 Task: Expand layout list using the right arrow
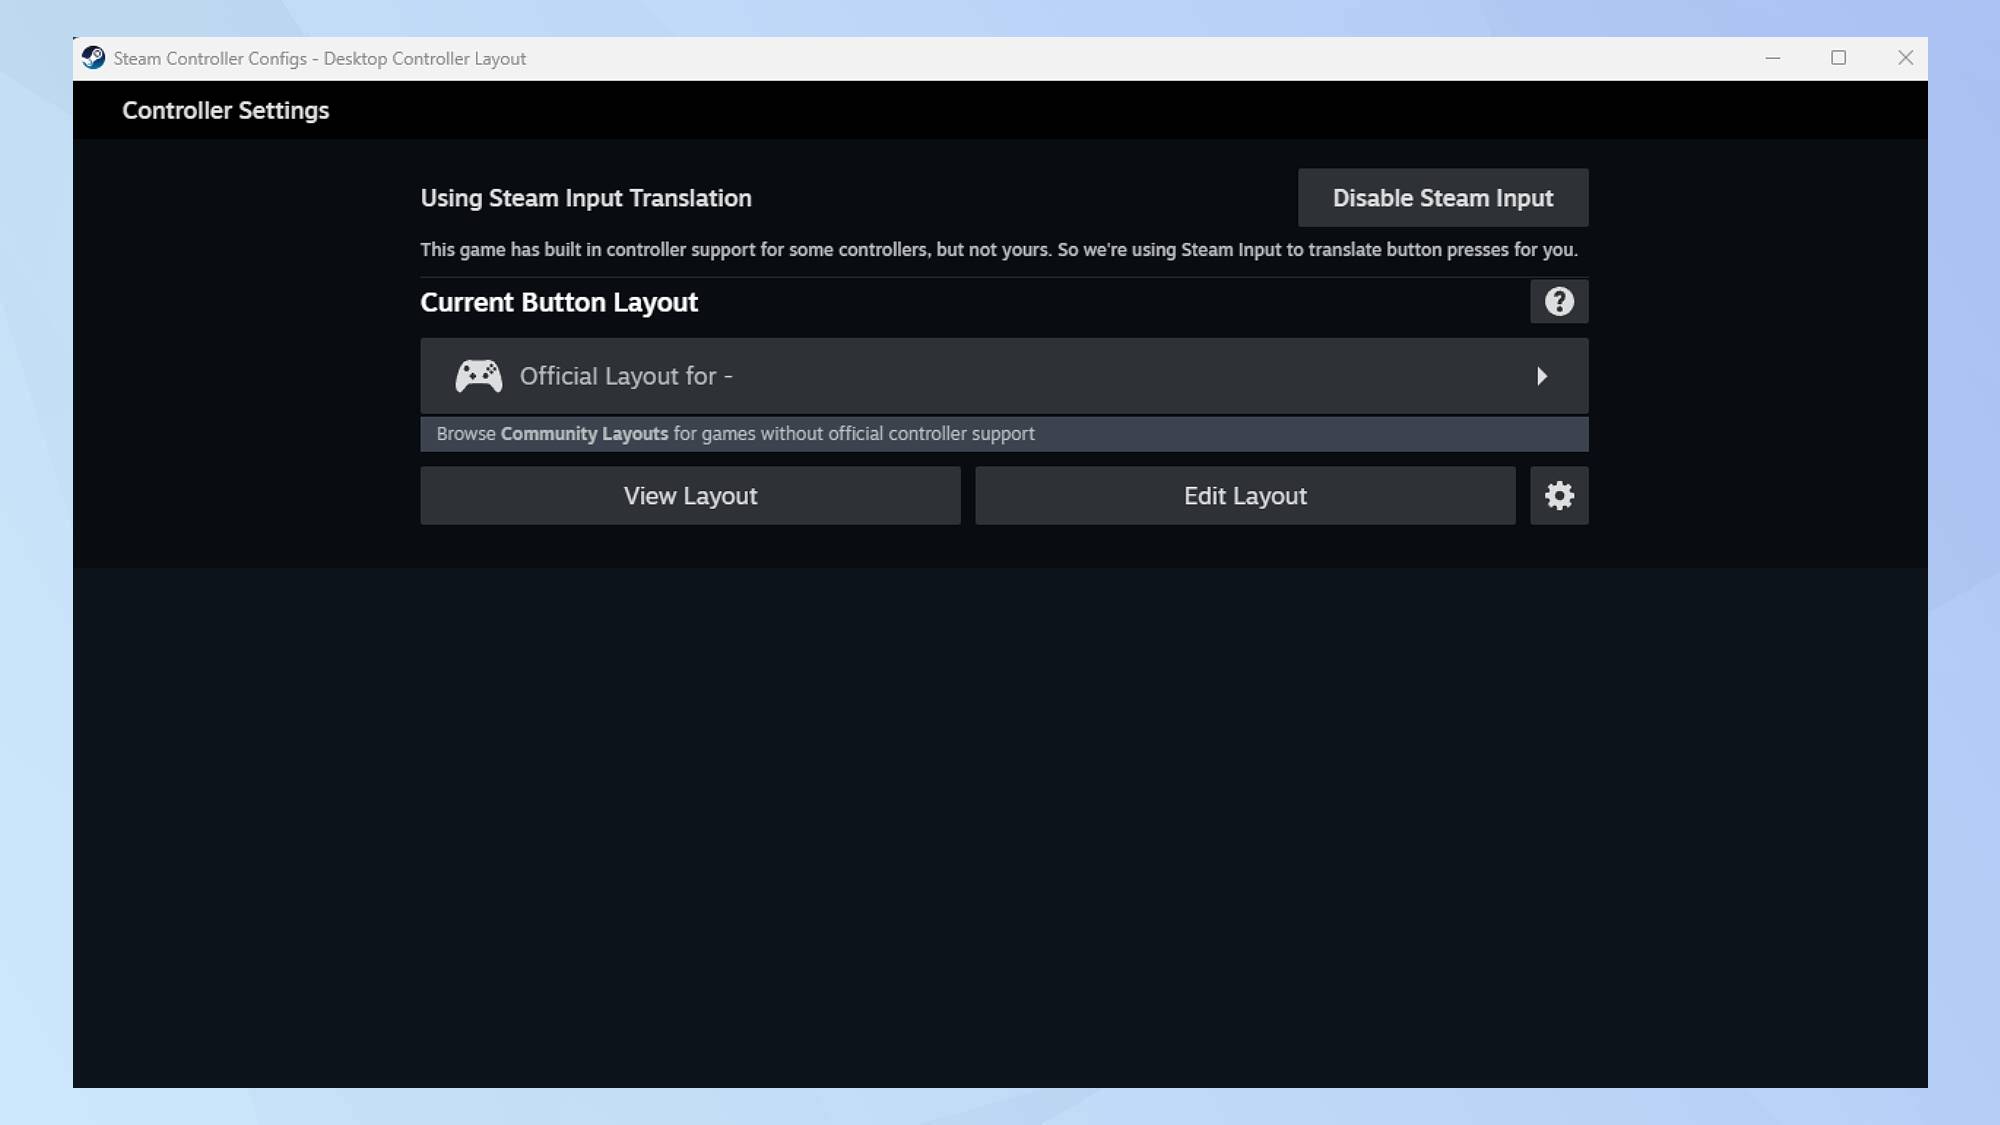coord(1541,376)
